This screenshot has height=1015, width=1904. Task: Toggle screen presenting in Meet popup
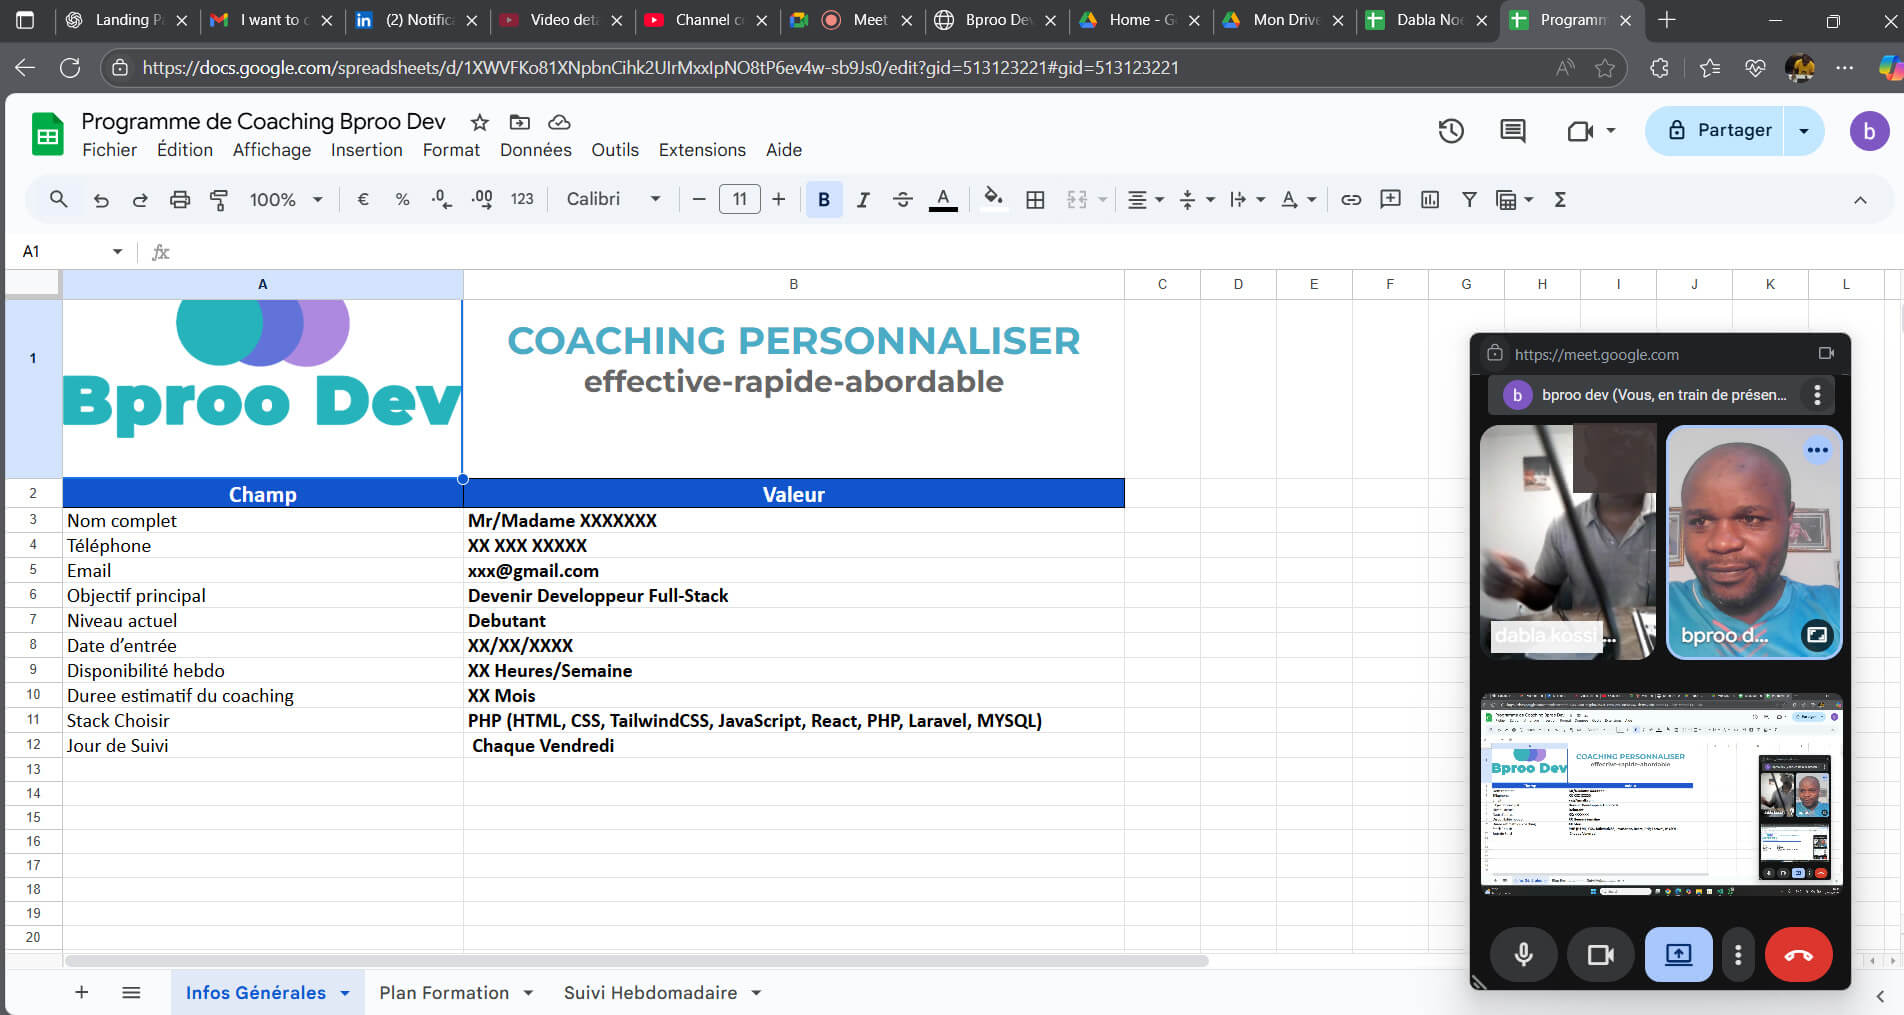coord(1679,955)
